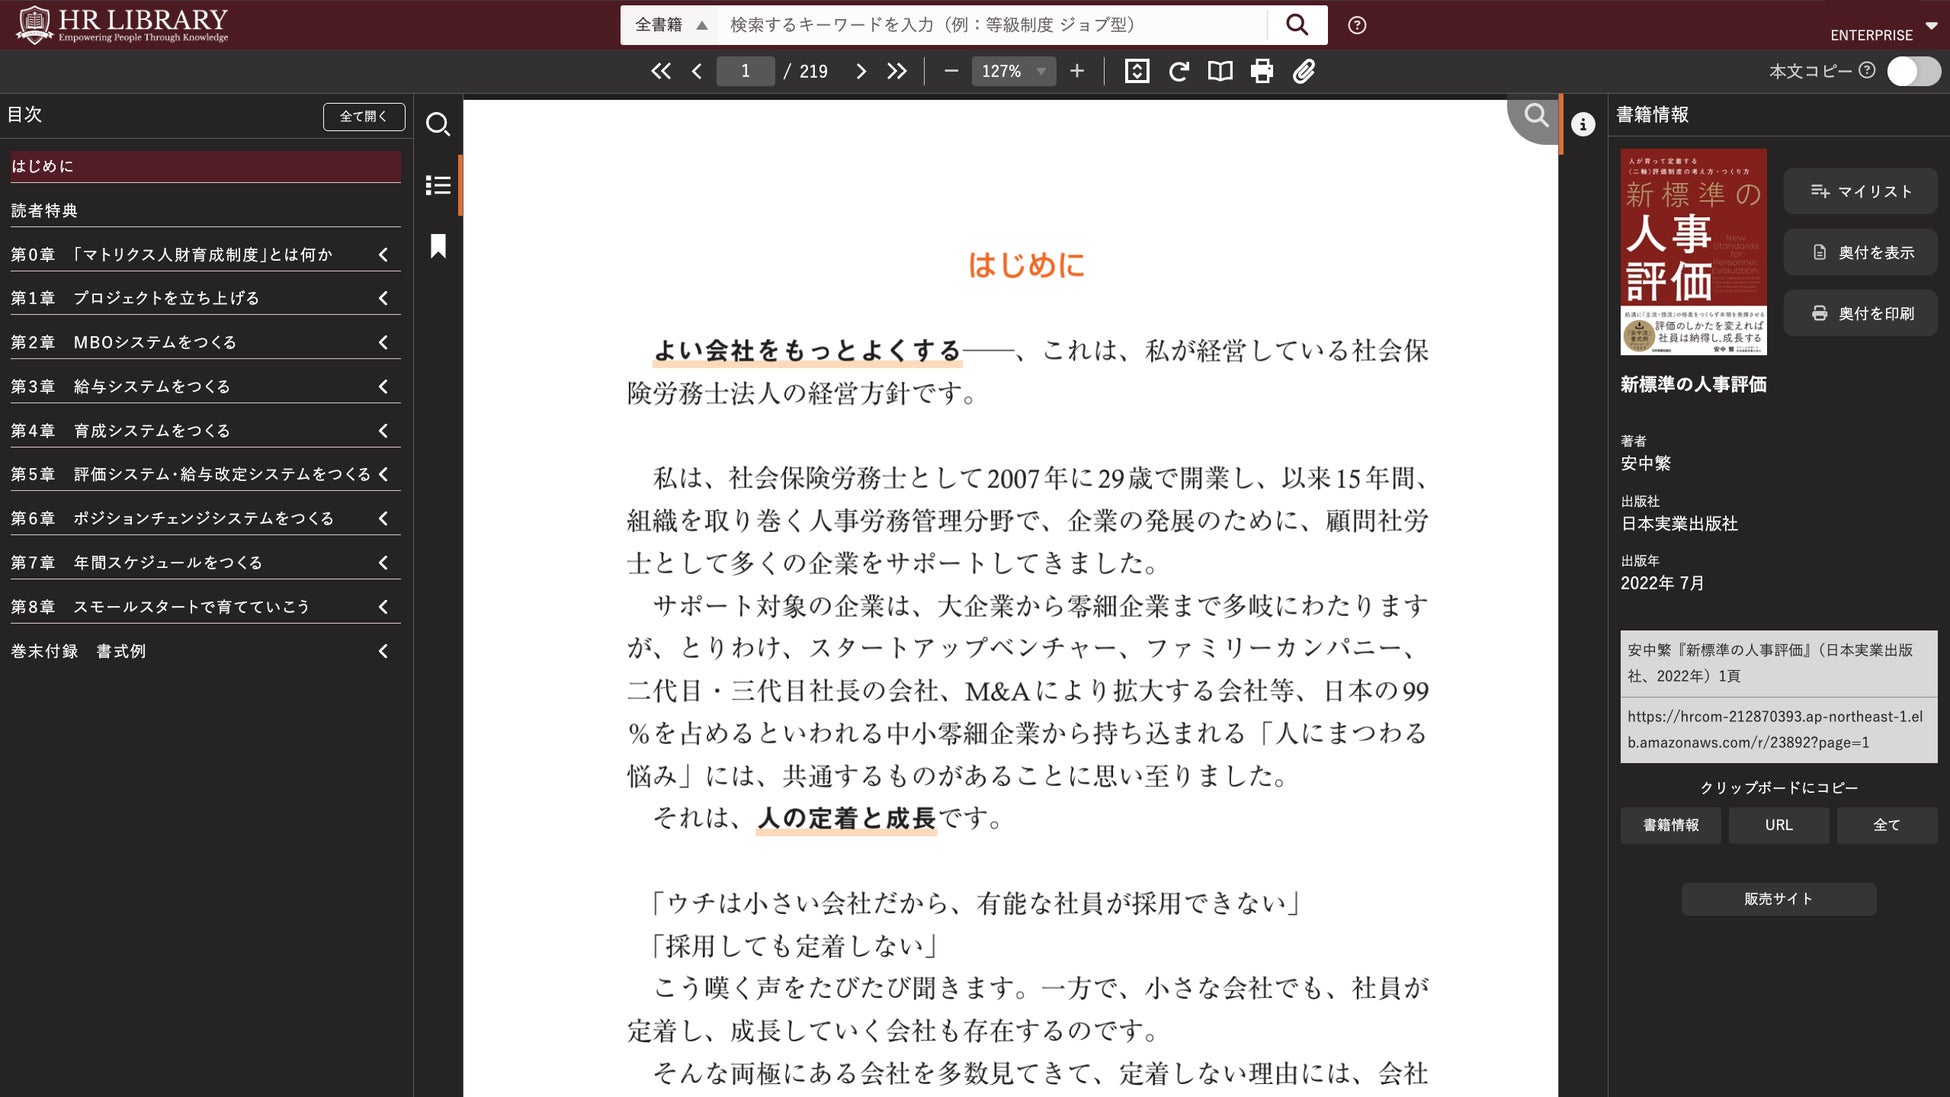Image resolution: width=1950 pixels, height=1097 pixels.
Task: Expand chapter 第3章 給与システムをつくる
Action: tap(383, 386)
